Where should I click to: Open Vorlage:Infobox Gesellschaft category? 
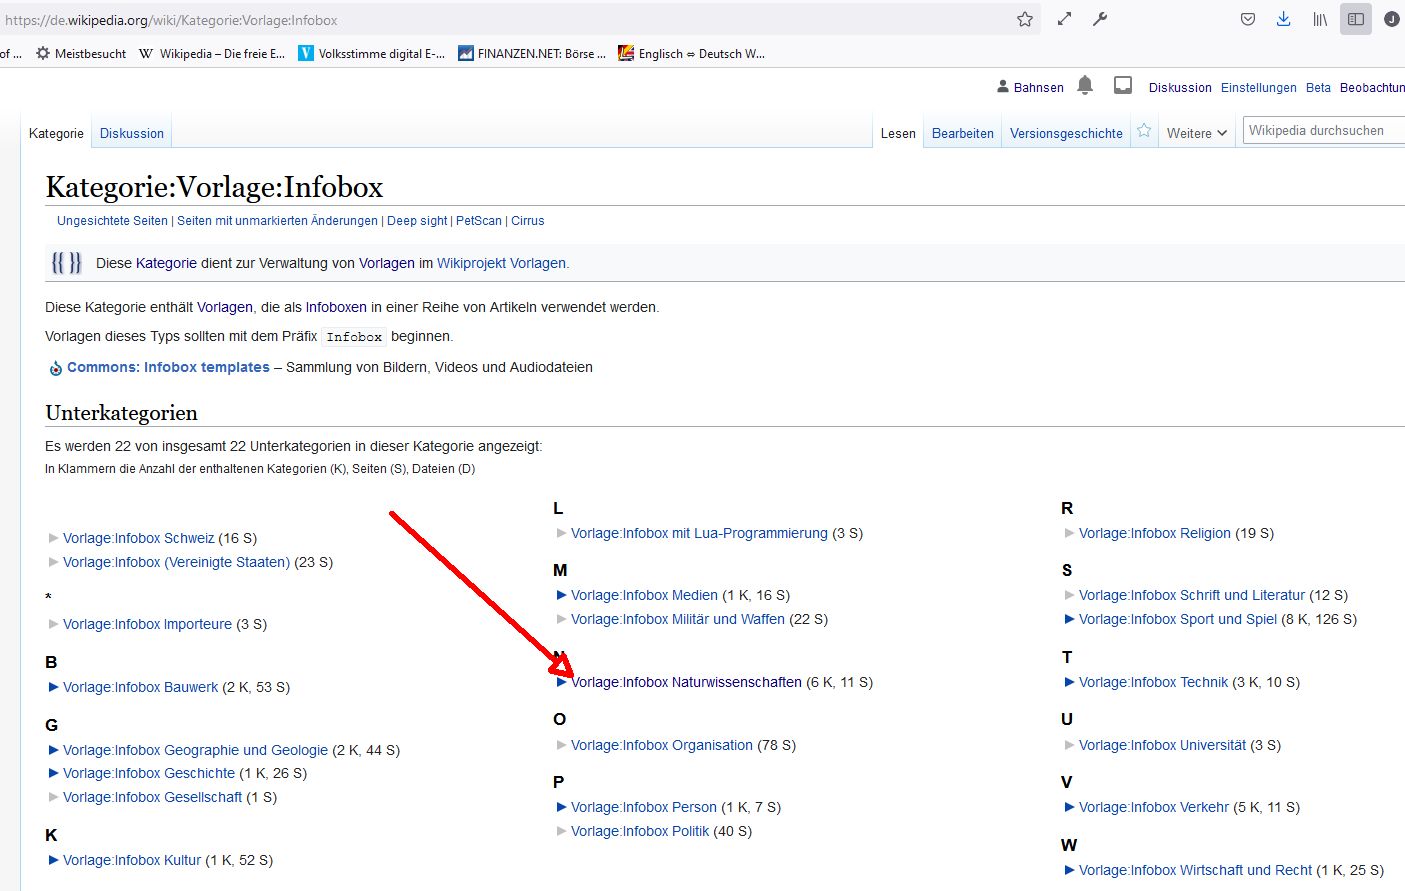click(x=152, y=797)
